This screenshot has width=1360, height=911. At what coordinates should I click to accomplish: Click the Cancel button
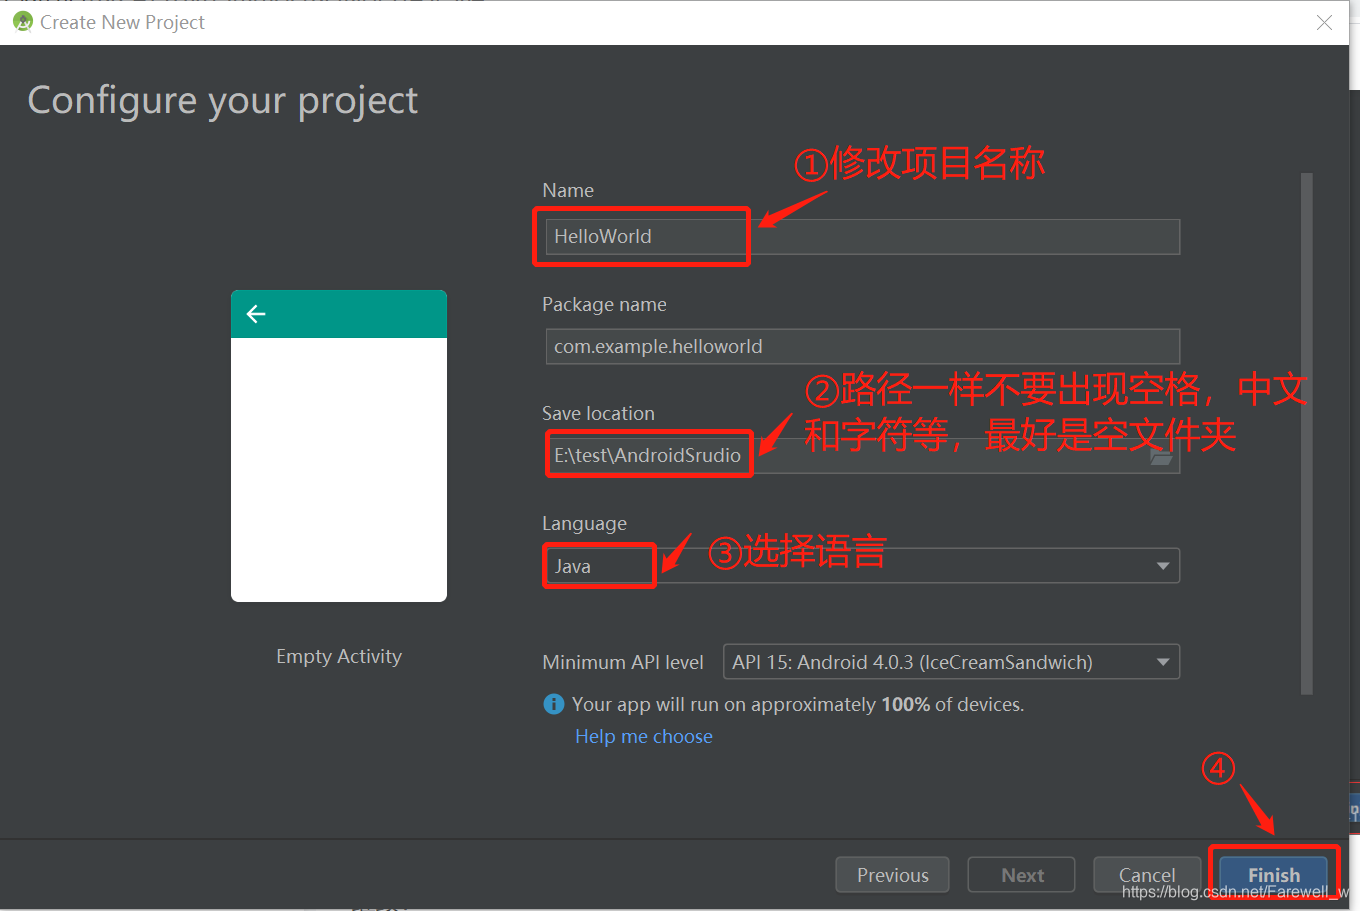(x=1147, y=875)
